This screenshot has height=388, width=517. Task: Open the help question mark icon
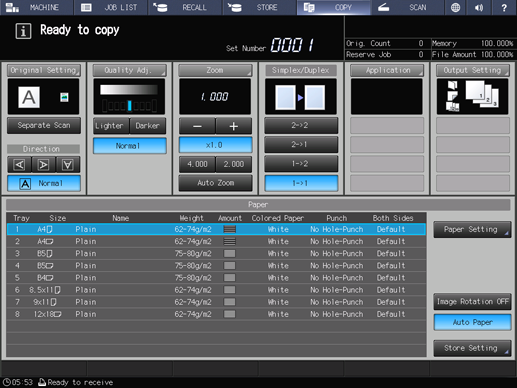tap(504, 7)
